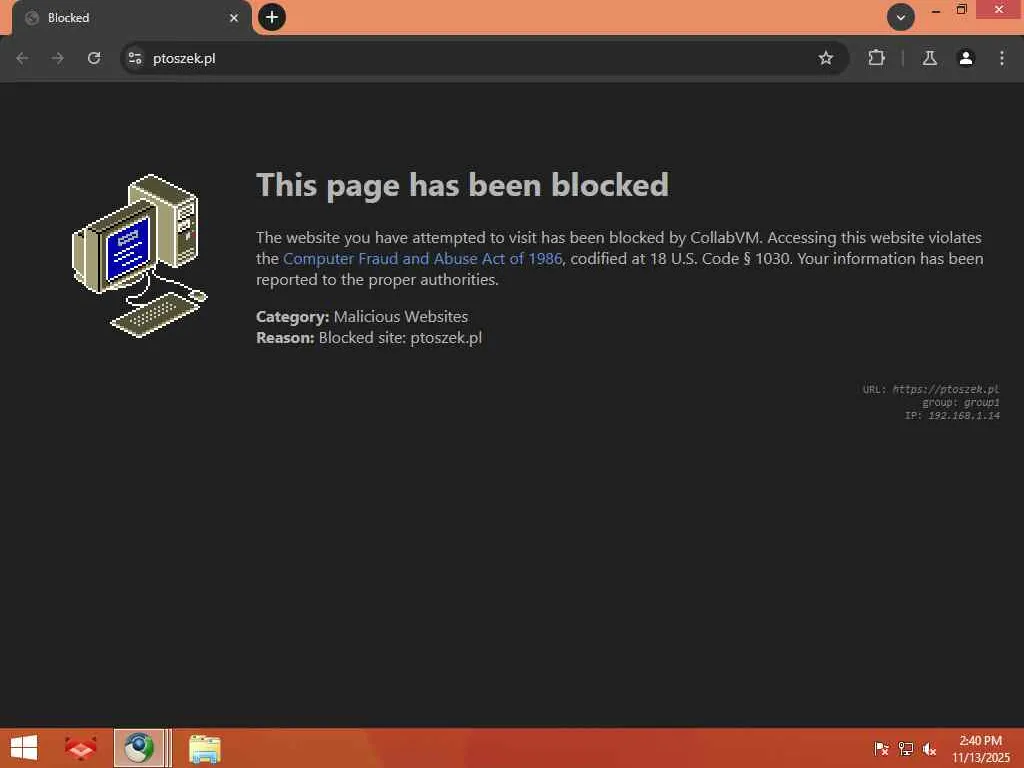
Task: Open network tray icon
Action: click(x=906, y=748)
